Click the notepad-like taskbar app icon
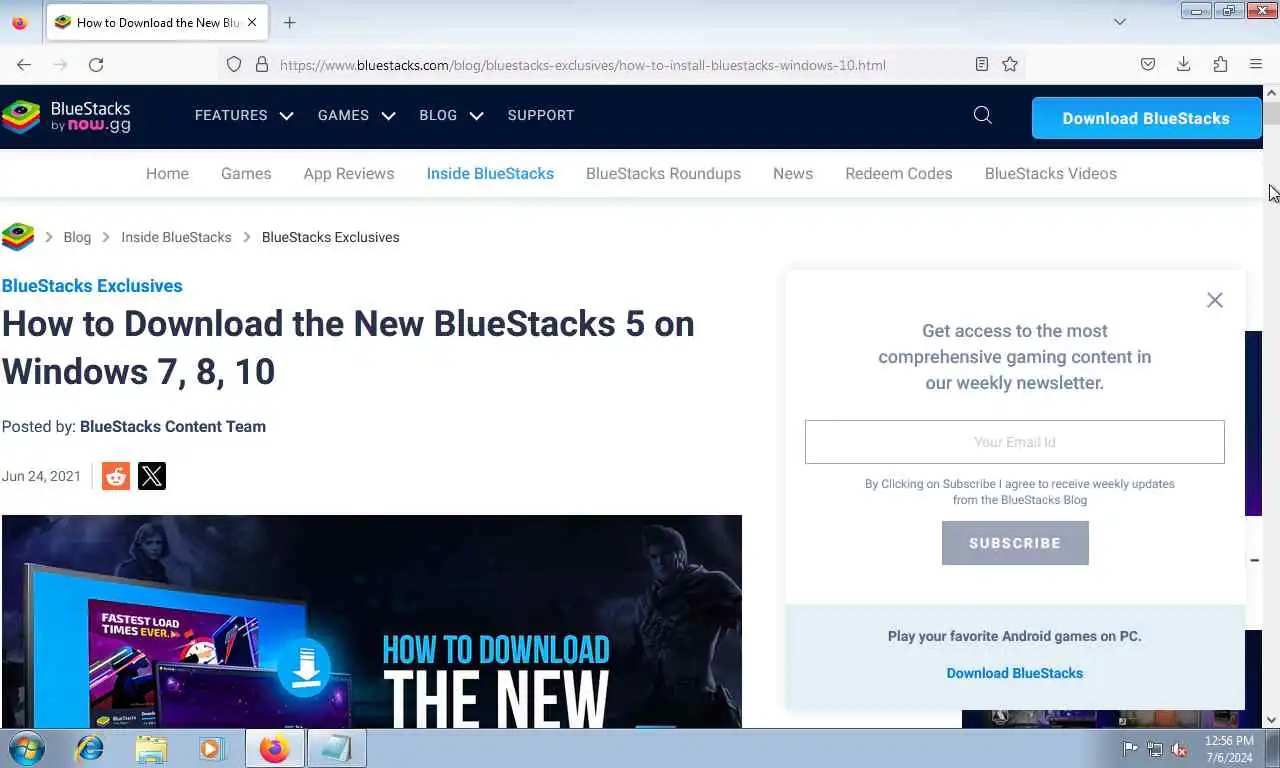Image resolution: width=1280 pixels, height=768 pixels. coord(335,748)
